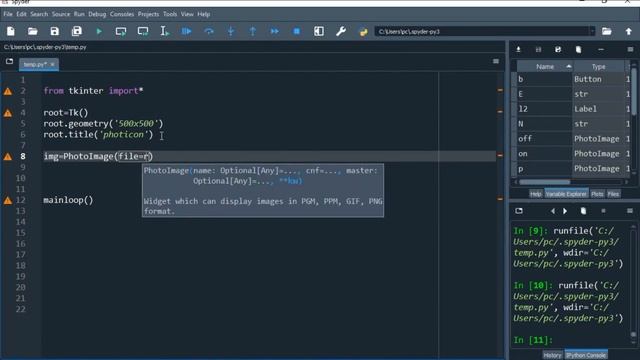Sort variables by the Name column

click(x=545, y=67)
